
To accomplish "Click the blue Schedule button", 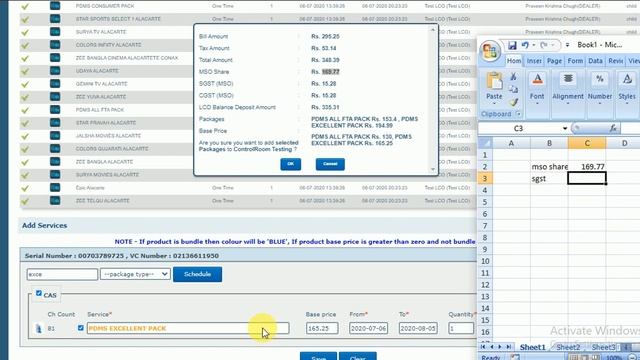I will tap(198, 274).
